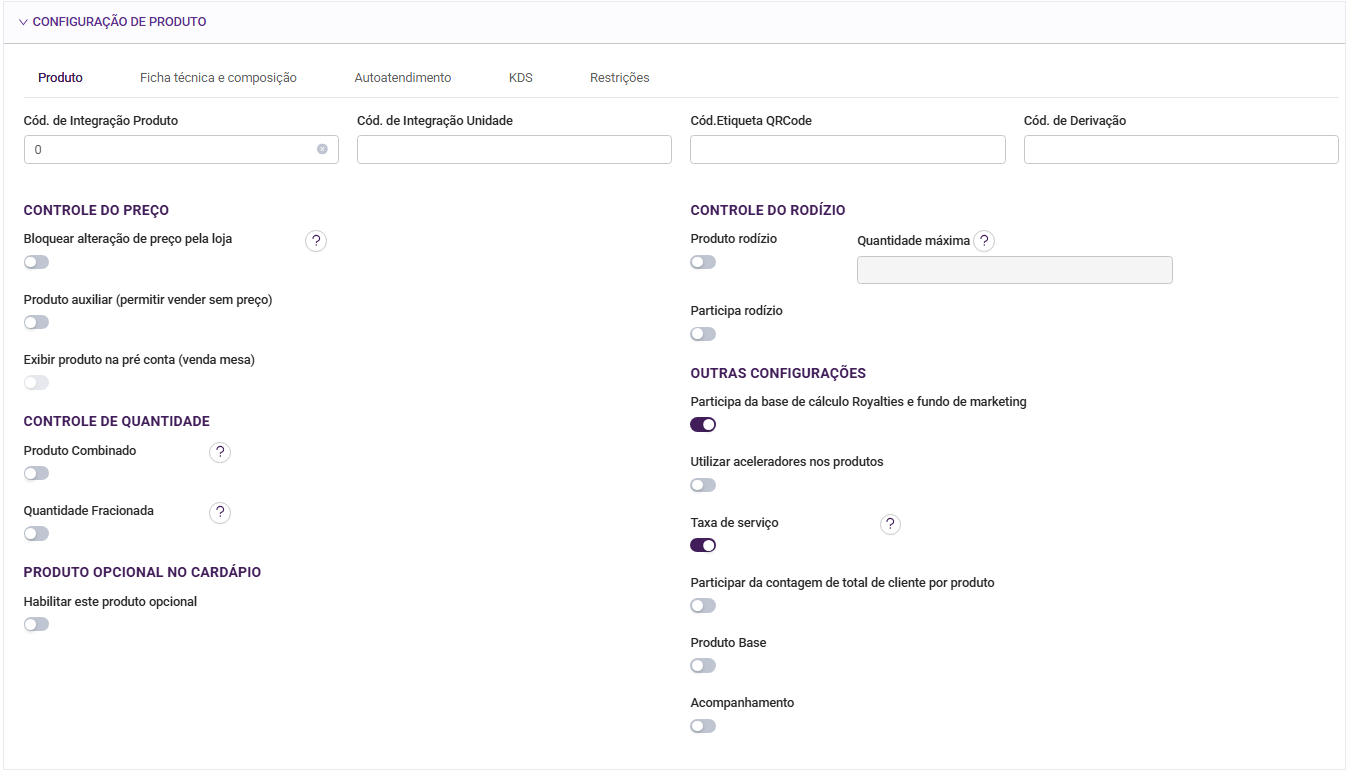Go to the KDS tab
1349x771 pixels.
click(x=521, y=78)
